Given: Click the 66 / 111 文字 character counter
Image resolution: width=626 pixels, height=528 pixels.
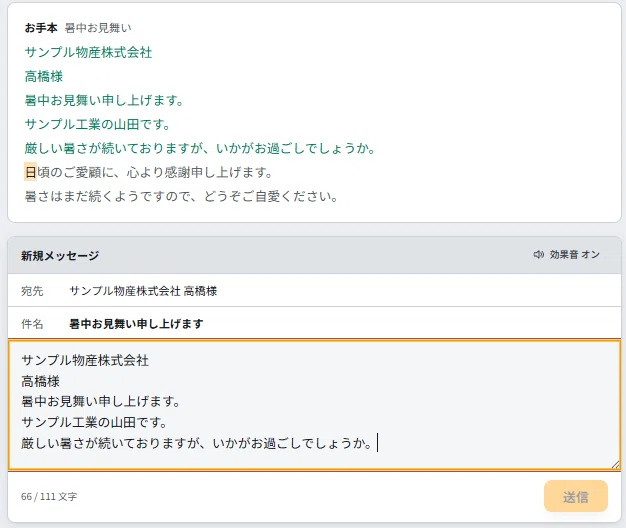Looking at the screenshot, I should (49, 496).
